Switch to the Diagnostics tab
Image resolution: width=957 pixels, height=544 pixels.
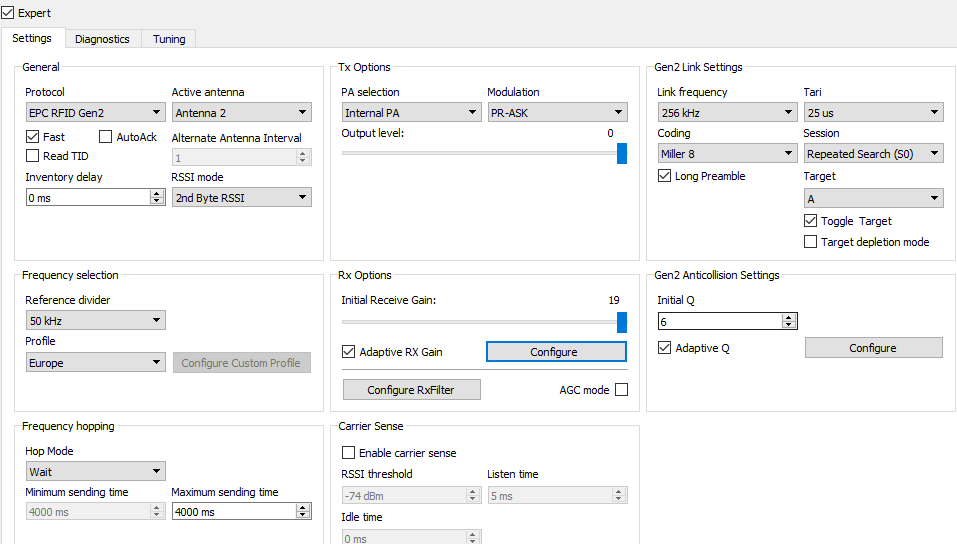[102, 39]
